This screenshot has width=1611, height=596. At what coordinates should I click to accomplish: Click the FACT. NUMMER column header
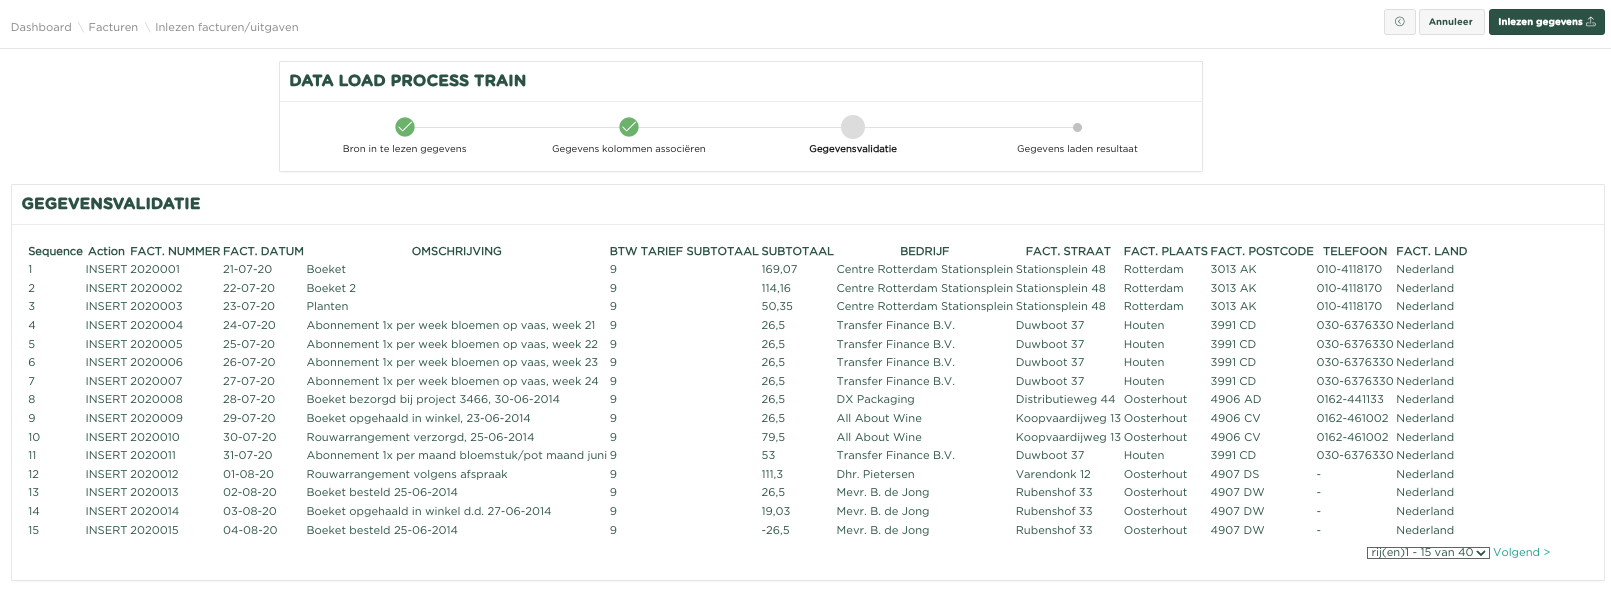coord(175,251)
